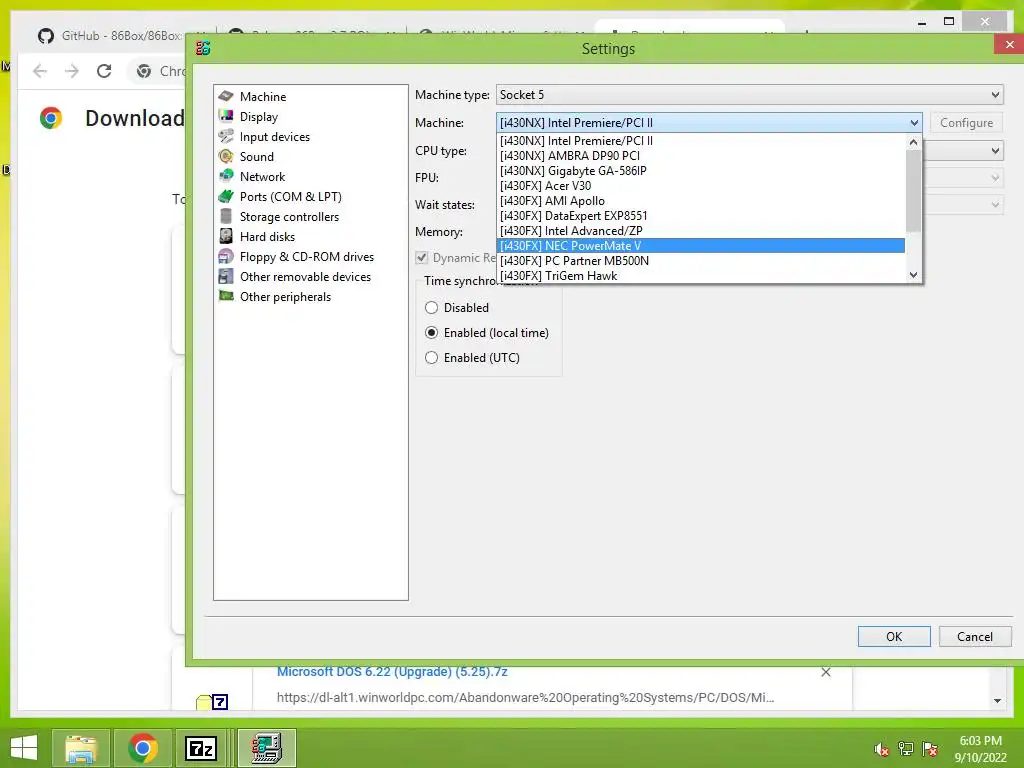Open the Hard disks icon

[x=226, y=236]
